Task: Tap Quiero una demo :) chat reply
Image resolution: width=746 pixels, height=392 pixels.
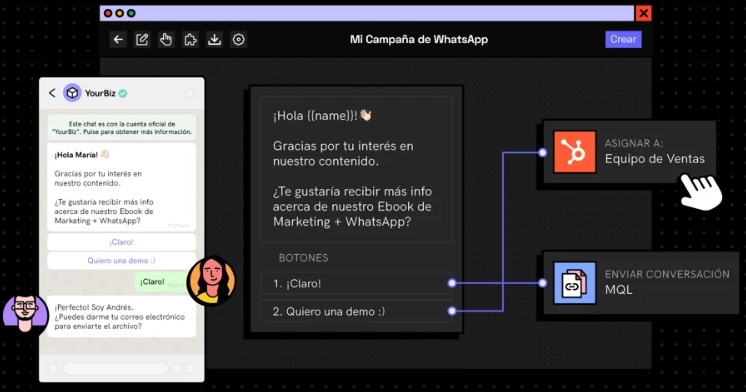Action: 121,261
